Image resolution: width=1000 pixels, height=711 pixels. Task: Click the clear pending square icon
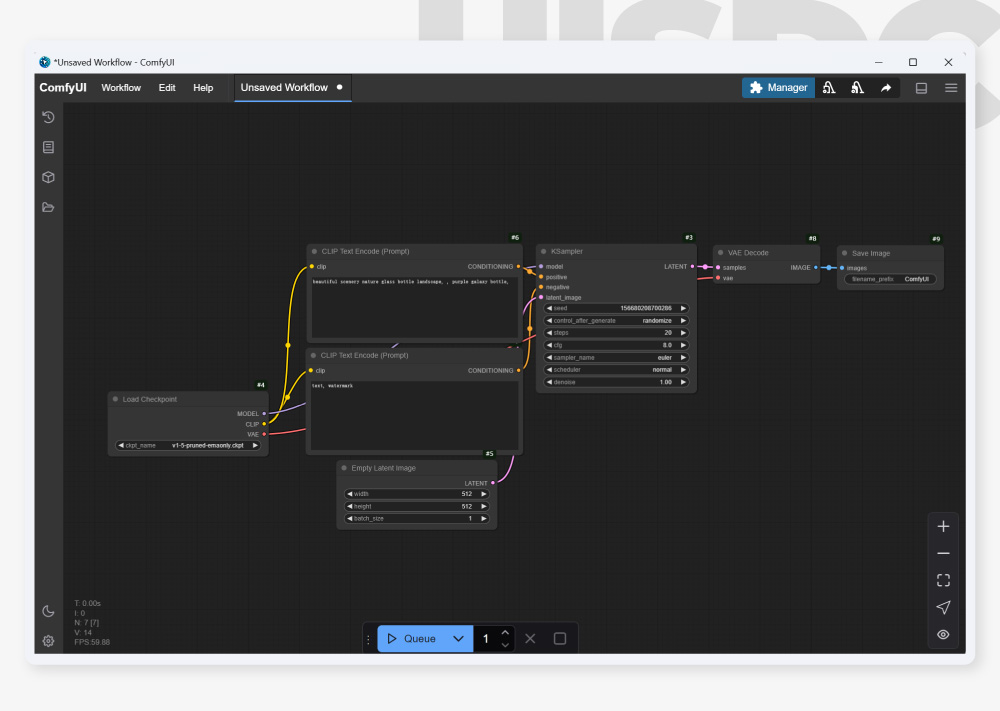coord(560,638)
